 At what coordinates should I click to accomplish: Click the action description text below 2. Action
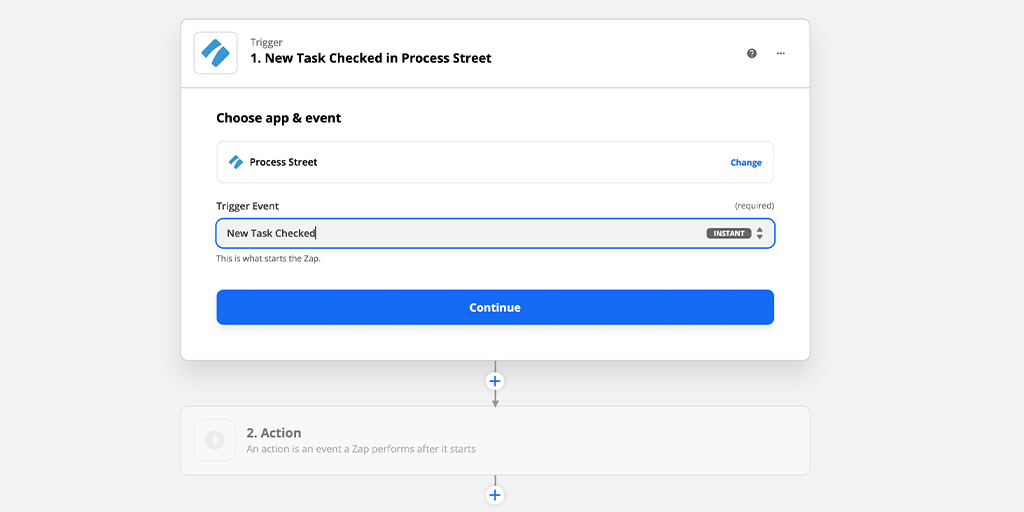click(361, 449)
